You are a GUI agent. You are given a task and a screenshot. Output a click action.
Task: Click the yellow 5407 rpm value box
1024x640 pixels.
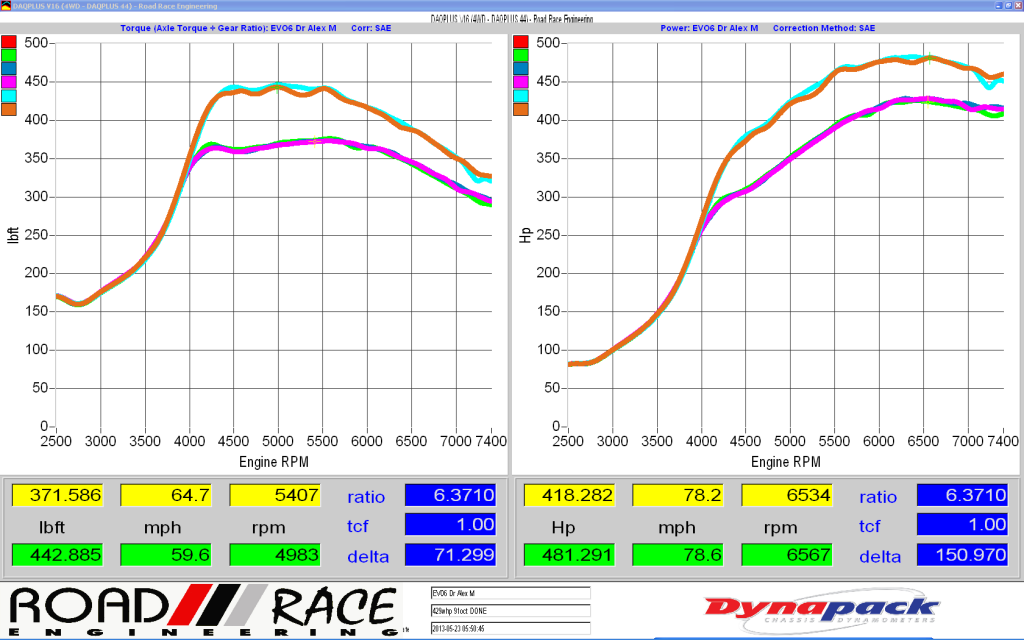point(275,495)
